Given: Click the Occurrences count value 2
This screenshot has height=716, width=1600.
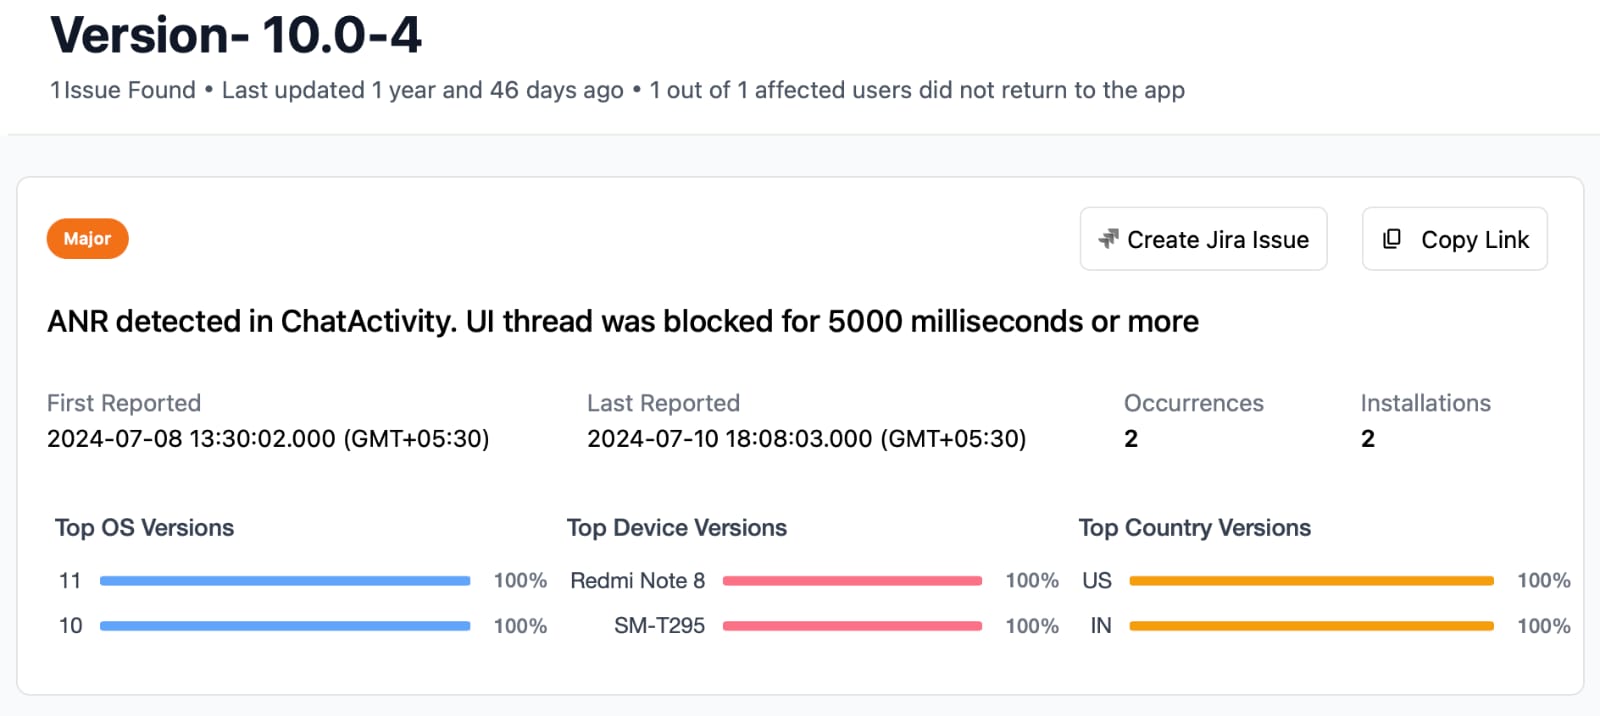Looking at the screenshot, I should click(x=1130, y=438).
